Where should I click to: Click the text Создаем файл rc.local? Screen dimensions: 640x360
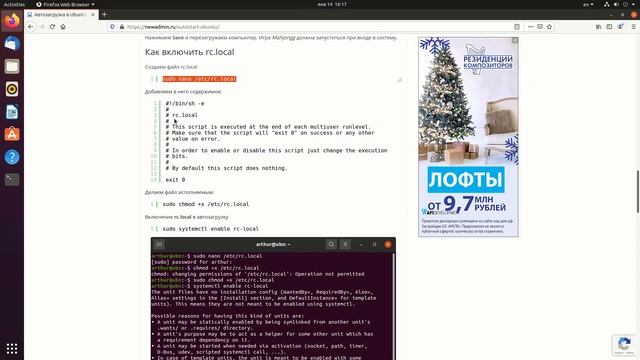pos(171,67)
